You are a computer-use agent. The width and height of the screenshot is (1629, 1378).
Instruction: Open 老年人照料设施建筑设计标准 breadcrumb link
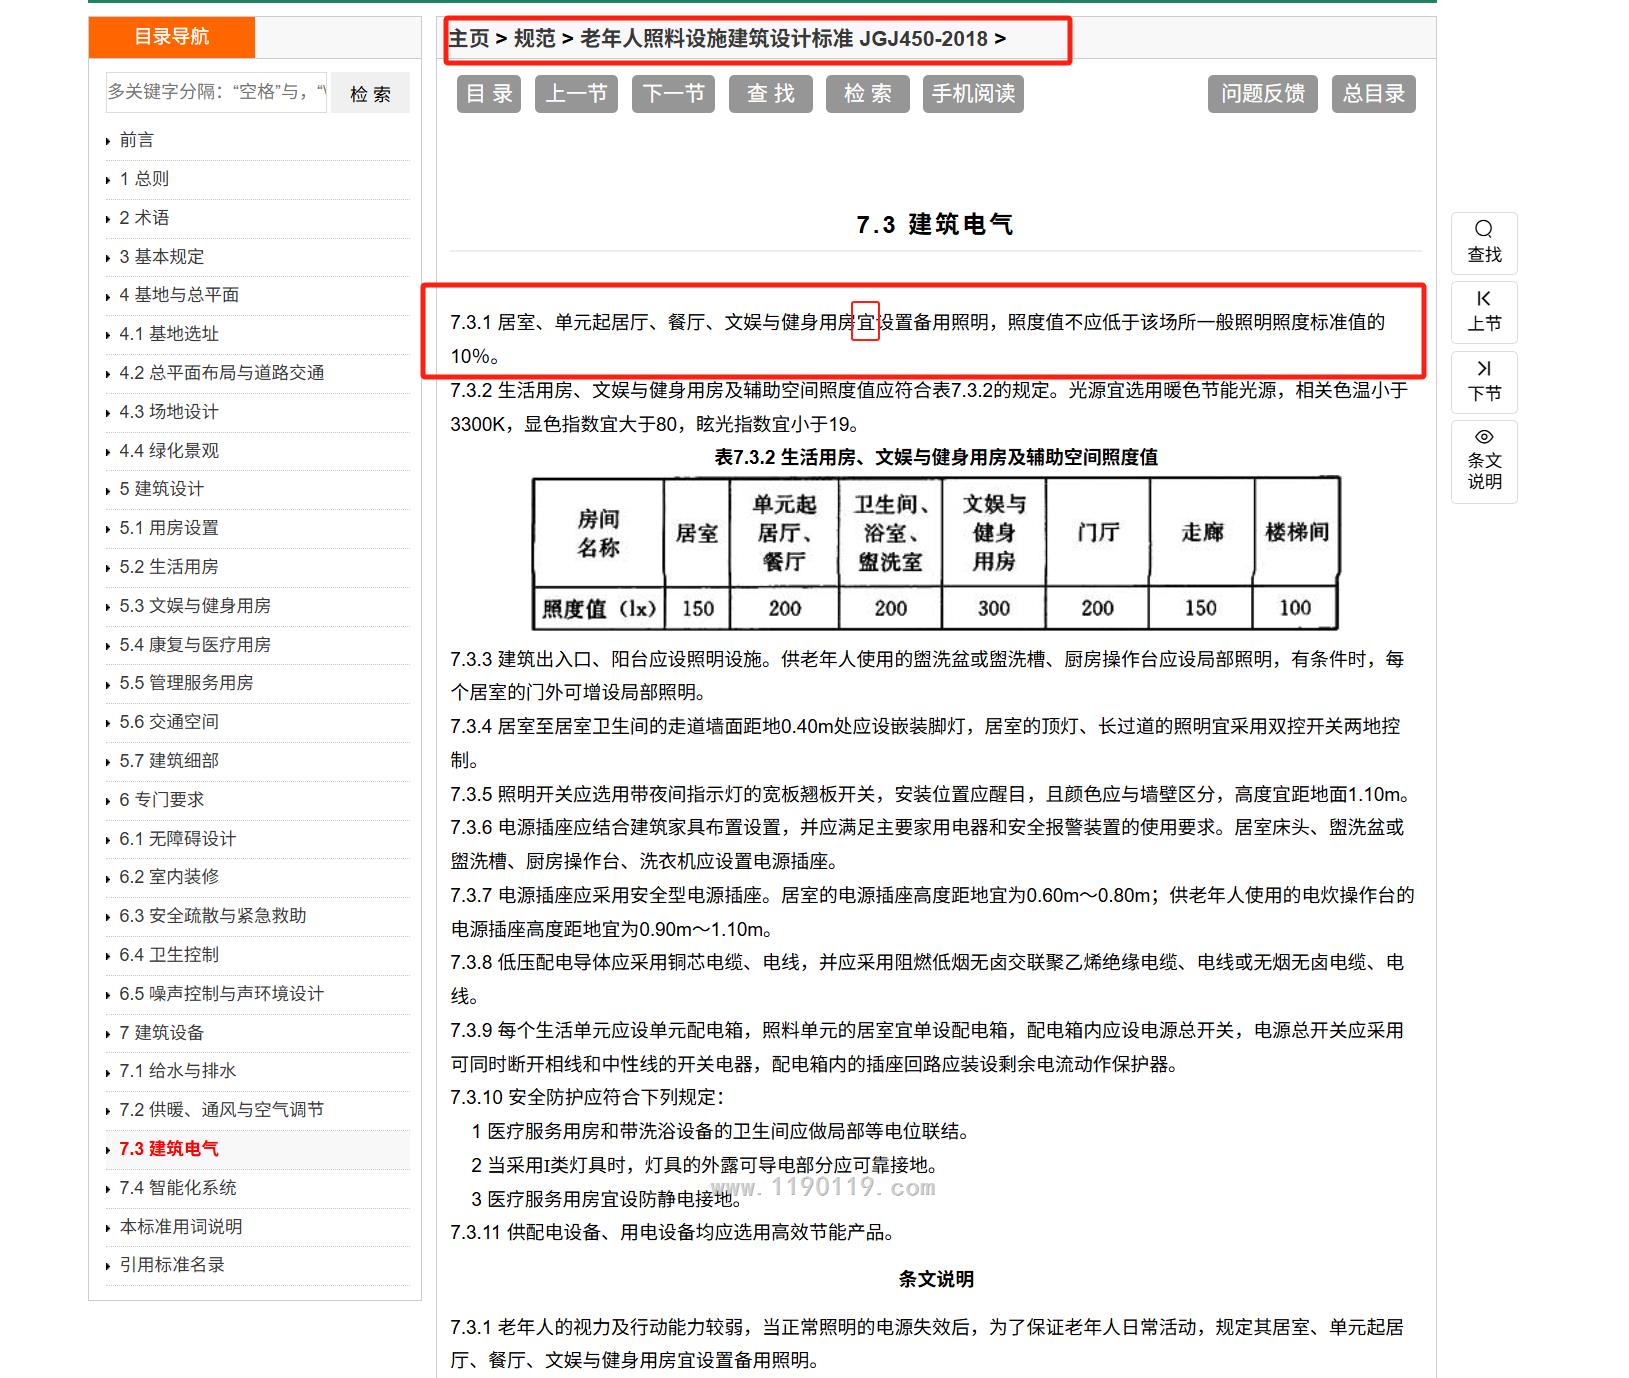coord(784,39)
